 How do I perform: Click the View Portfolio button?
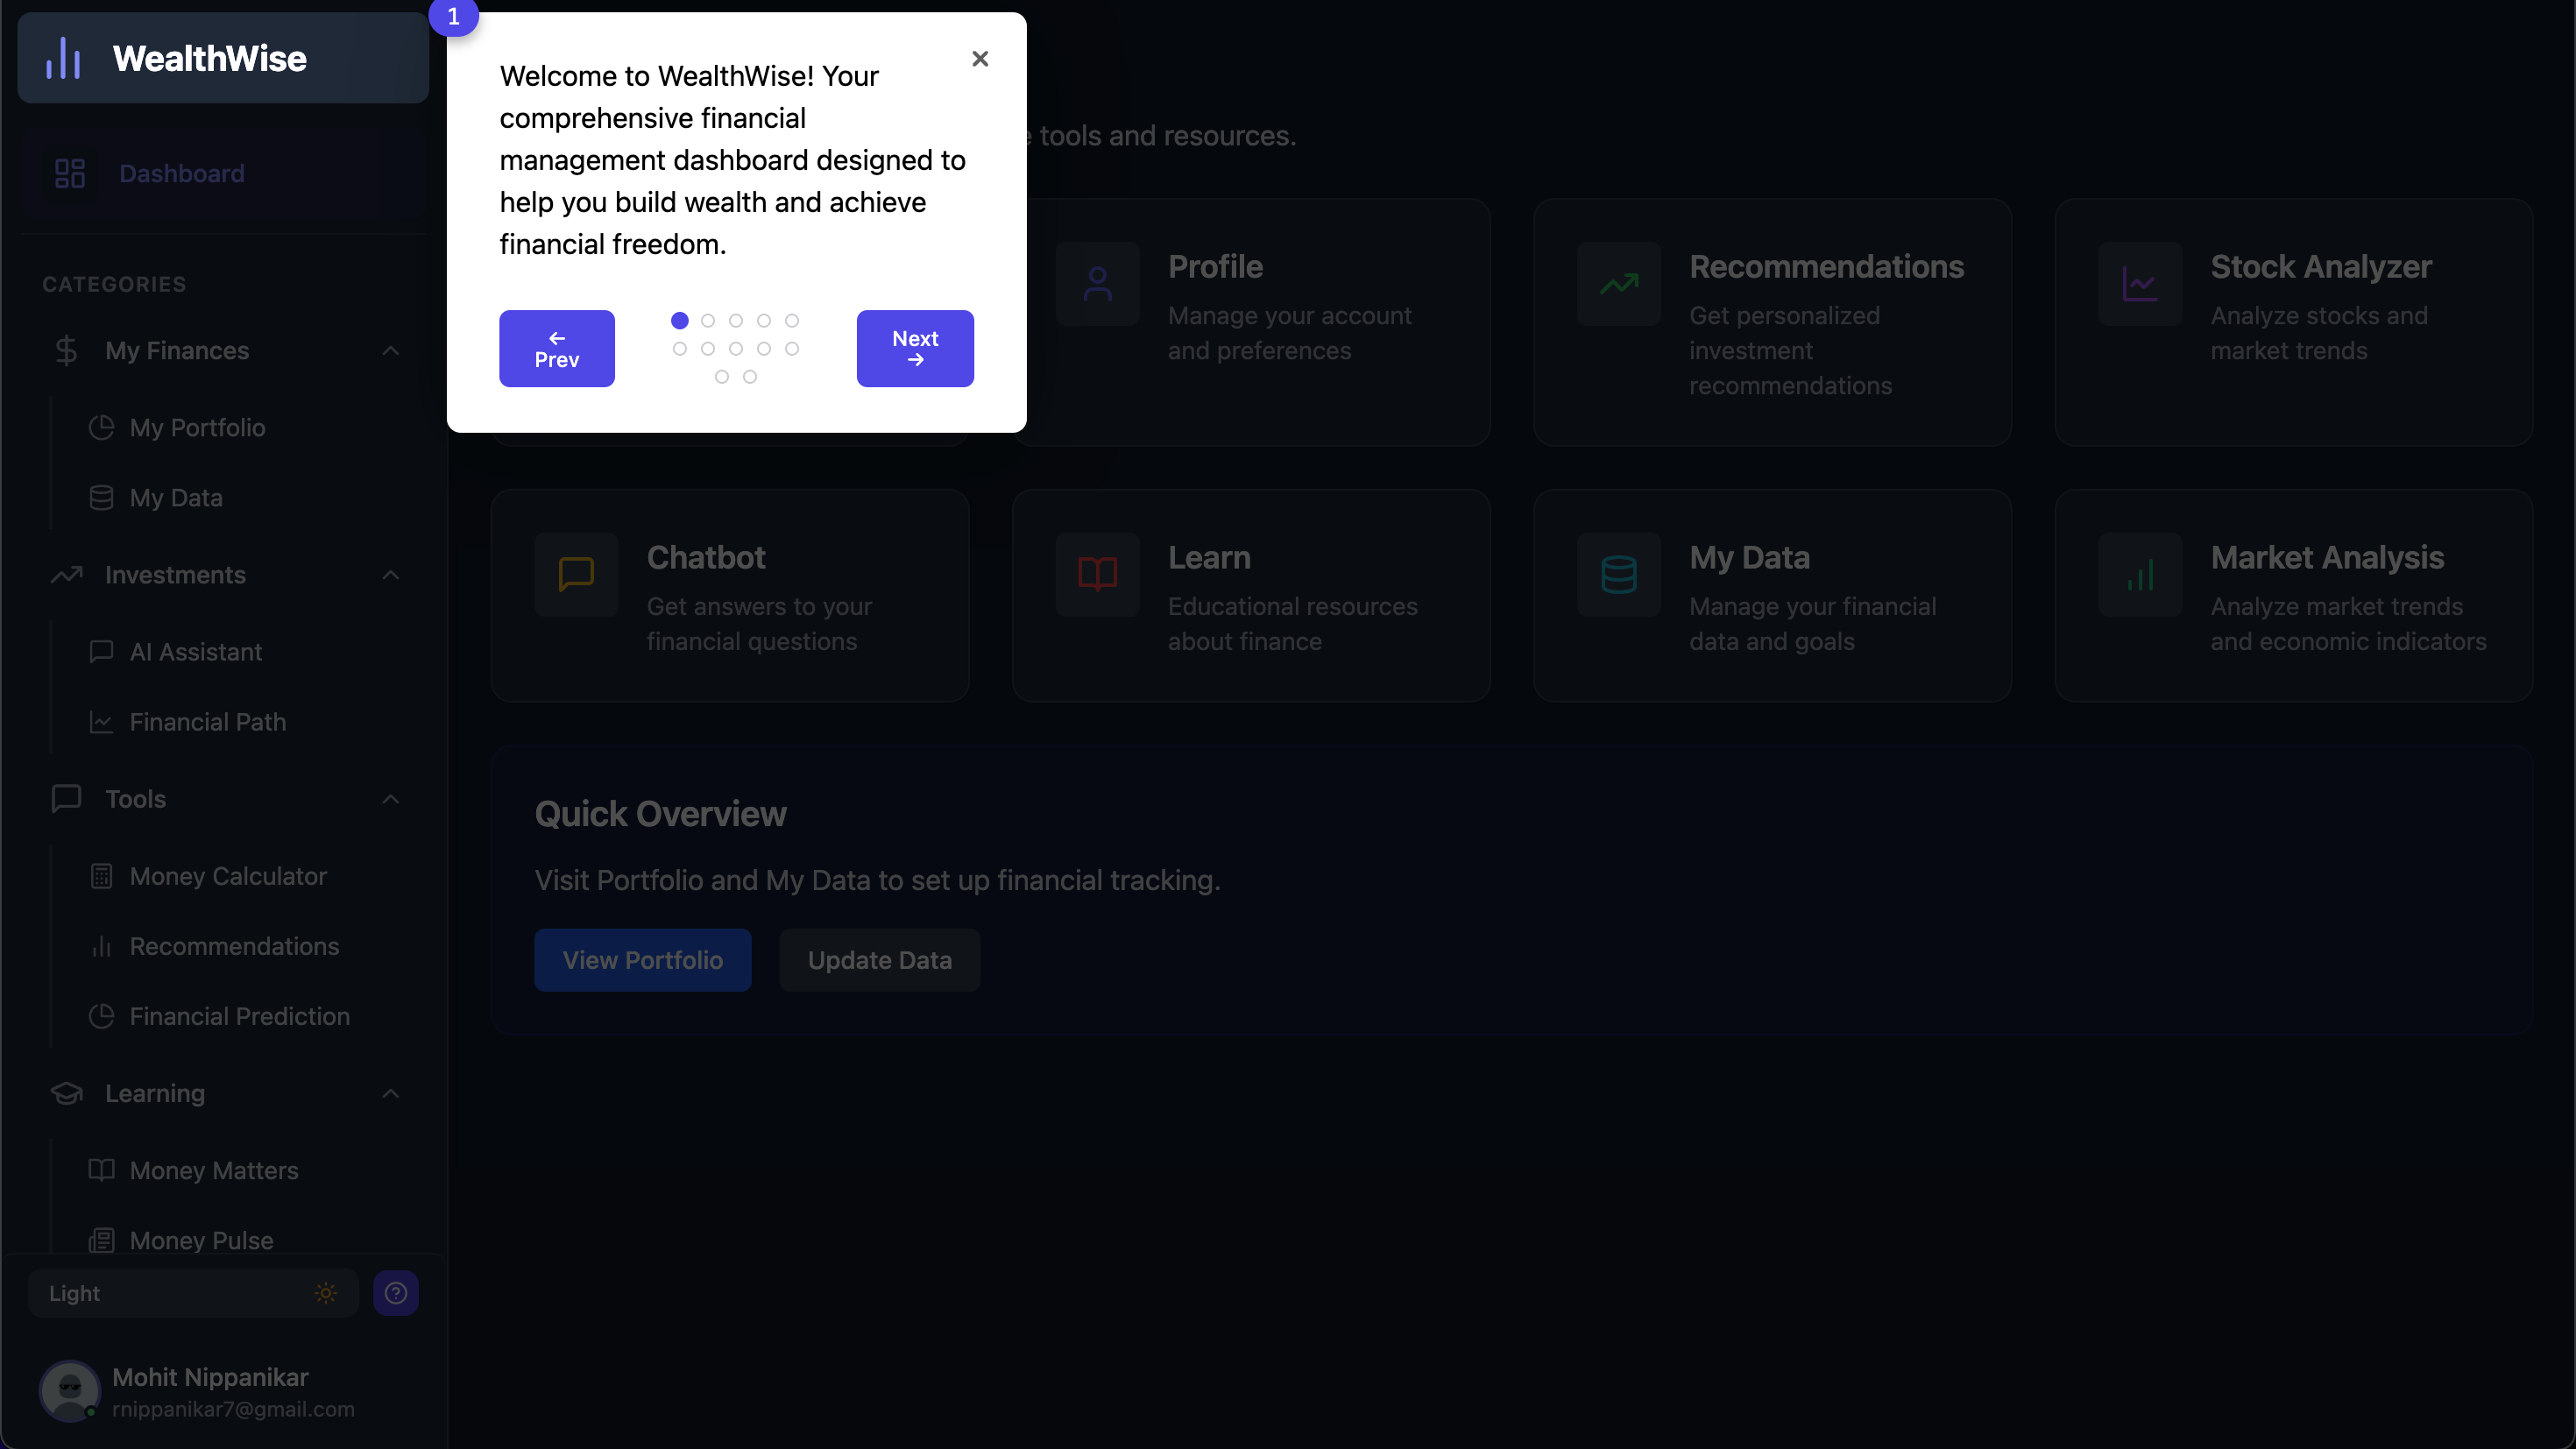coord(642,960)
